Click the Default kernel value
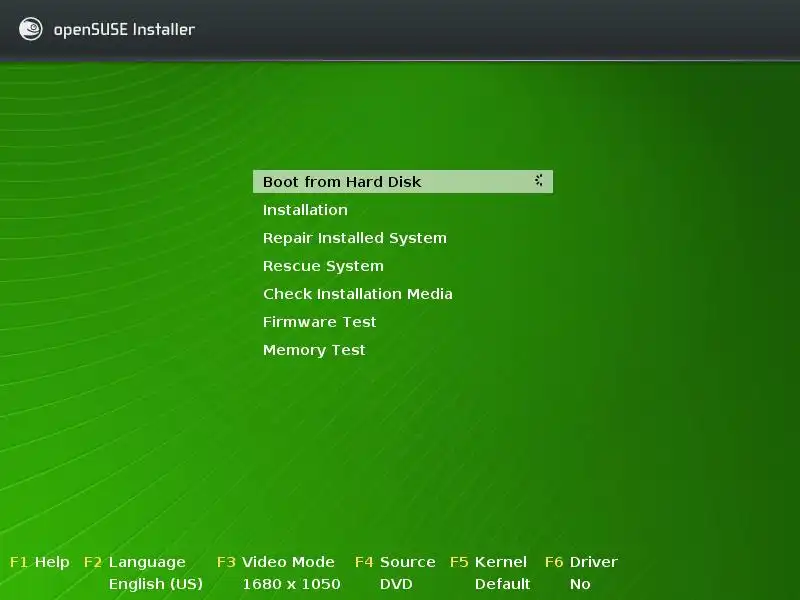Image resolution: width=800 pixels, height=600 pixels. pos(503,584)
